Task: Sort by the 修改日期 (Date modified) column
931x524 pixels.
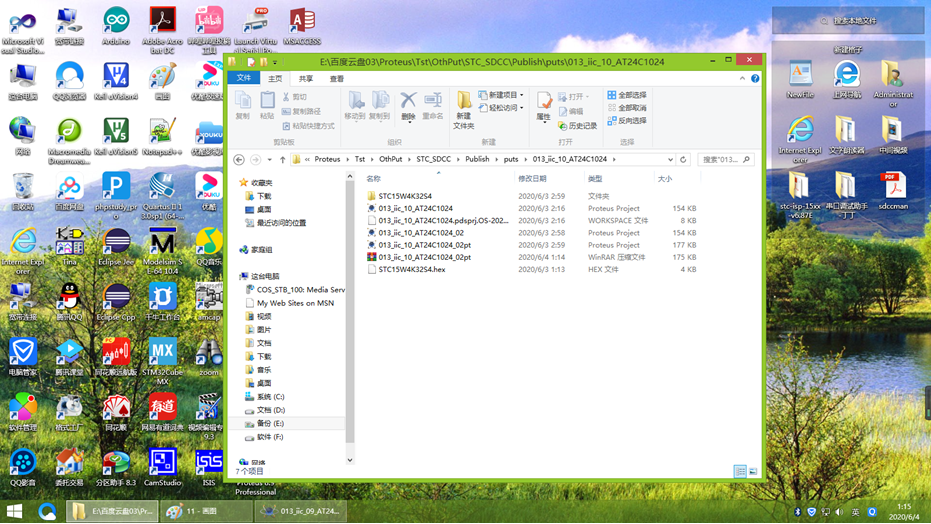Action: pos(532,179)
